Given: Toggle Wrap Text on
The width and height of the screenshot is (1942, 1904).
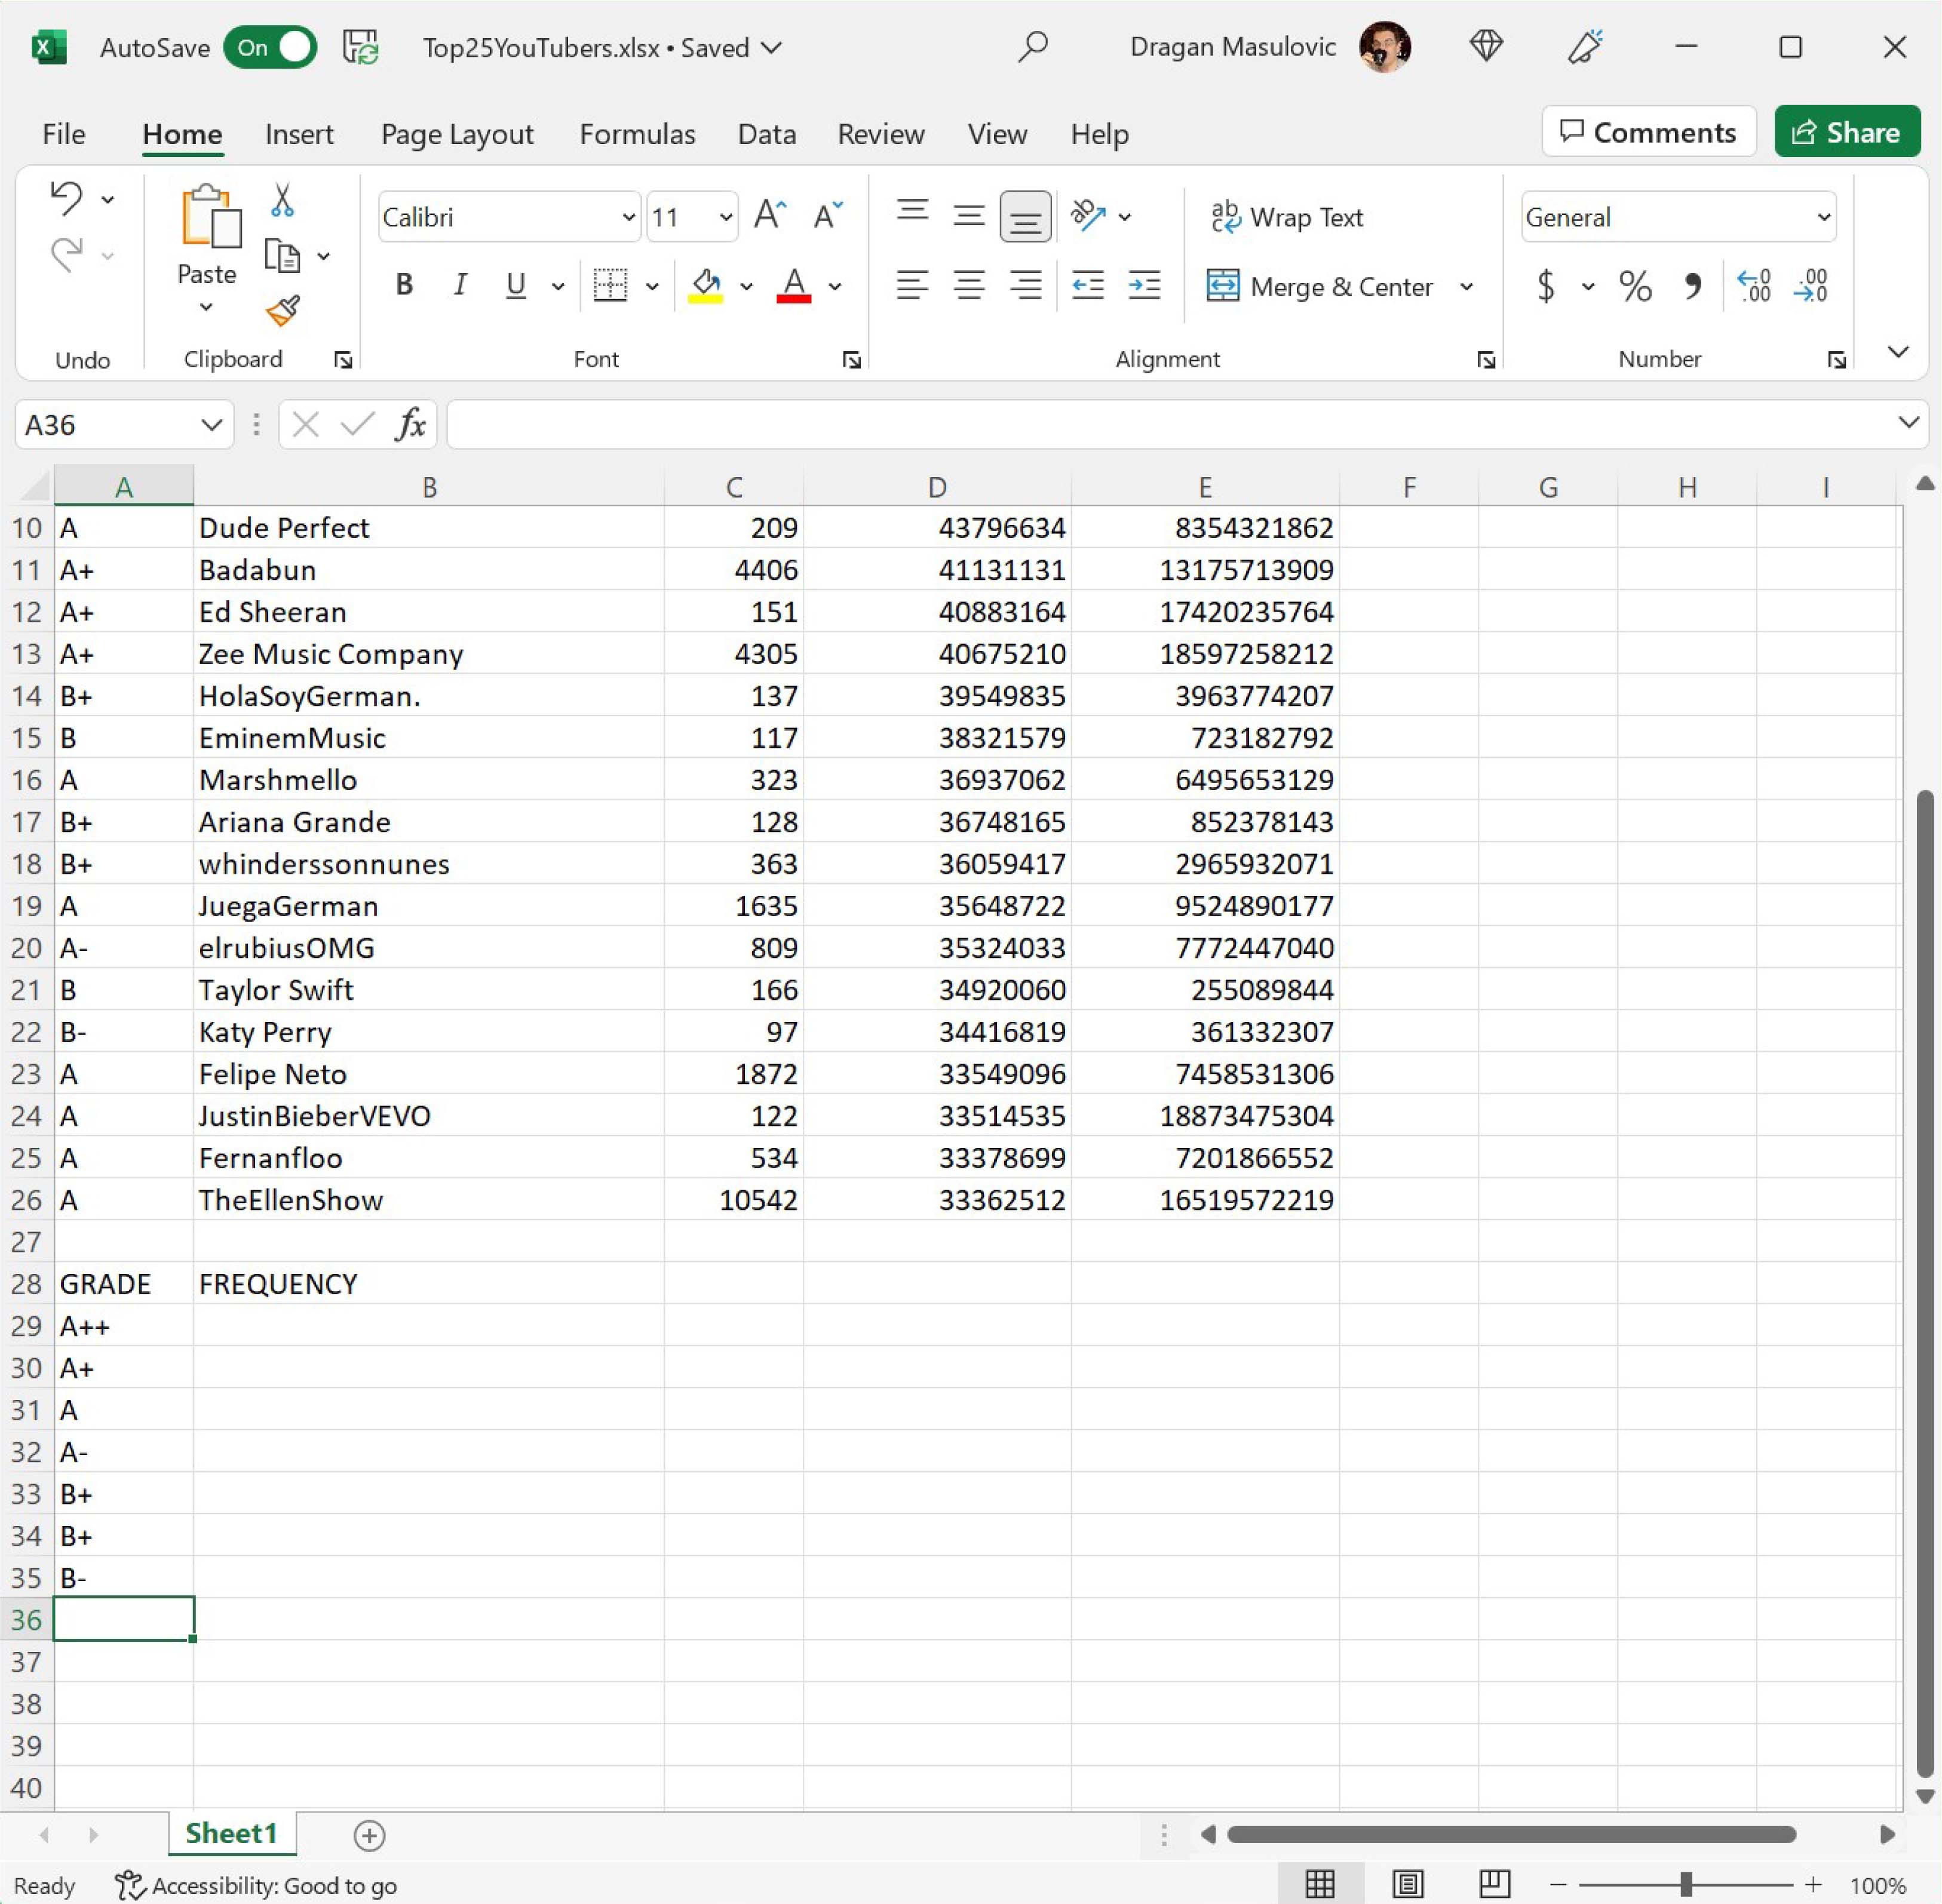Looking at the screenshot, I should click(x=1287, y=217).
